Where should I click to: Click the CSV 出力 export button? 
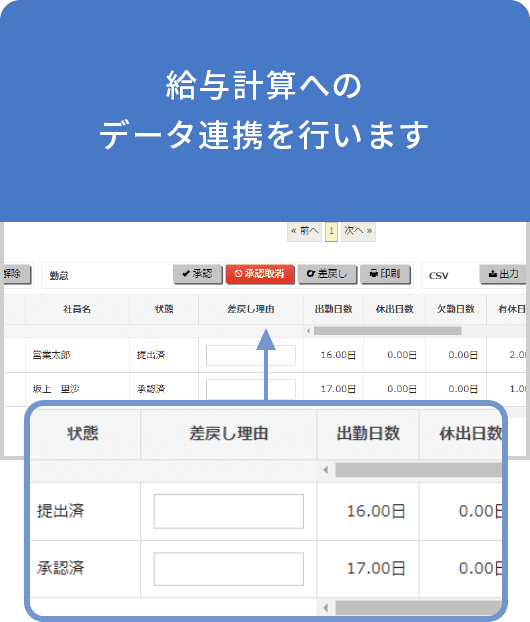[x=504, y=274]
